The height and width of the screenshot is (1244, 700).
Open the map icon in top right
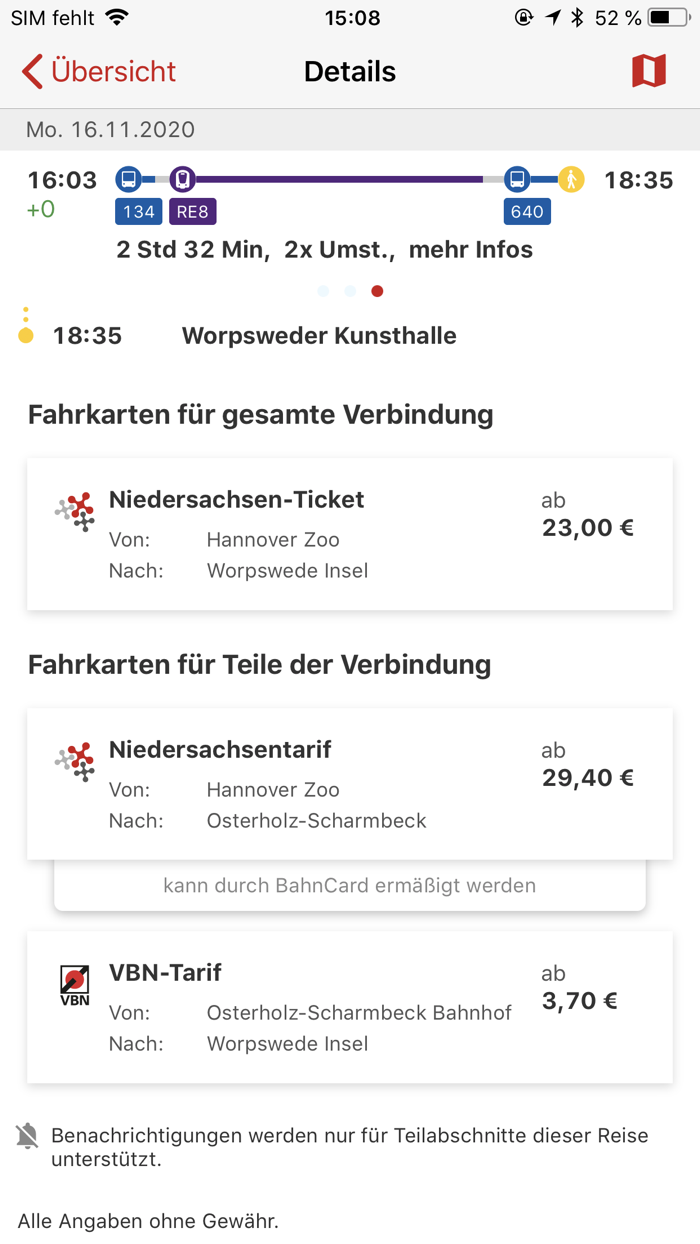point(650,70)
